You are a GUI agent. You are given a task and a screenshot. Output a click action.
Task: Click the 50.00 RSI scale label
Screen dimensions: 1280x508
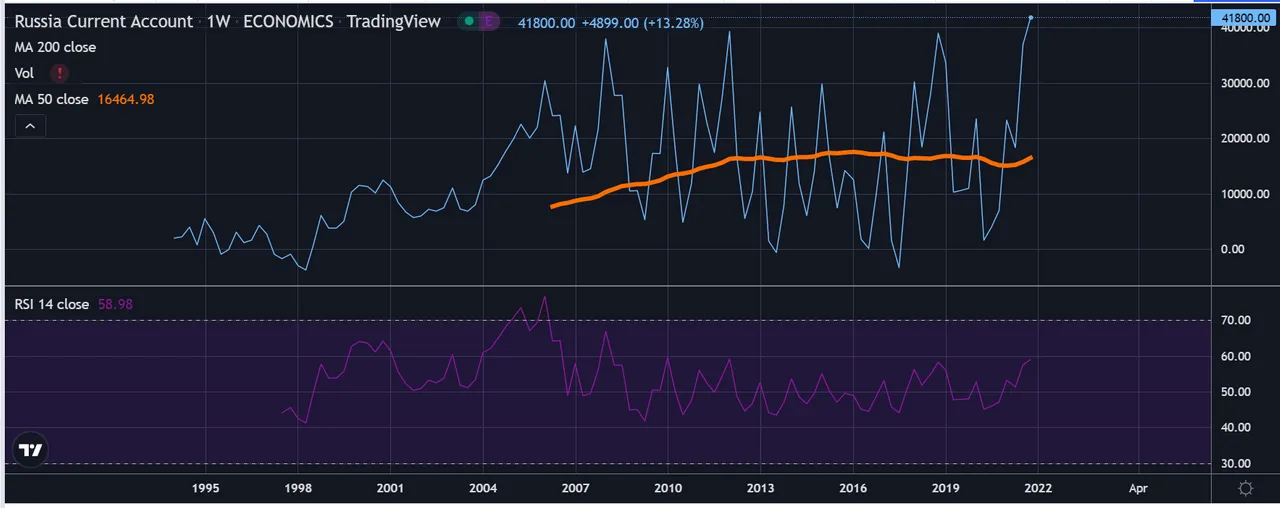[1234, 392]
